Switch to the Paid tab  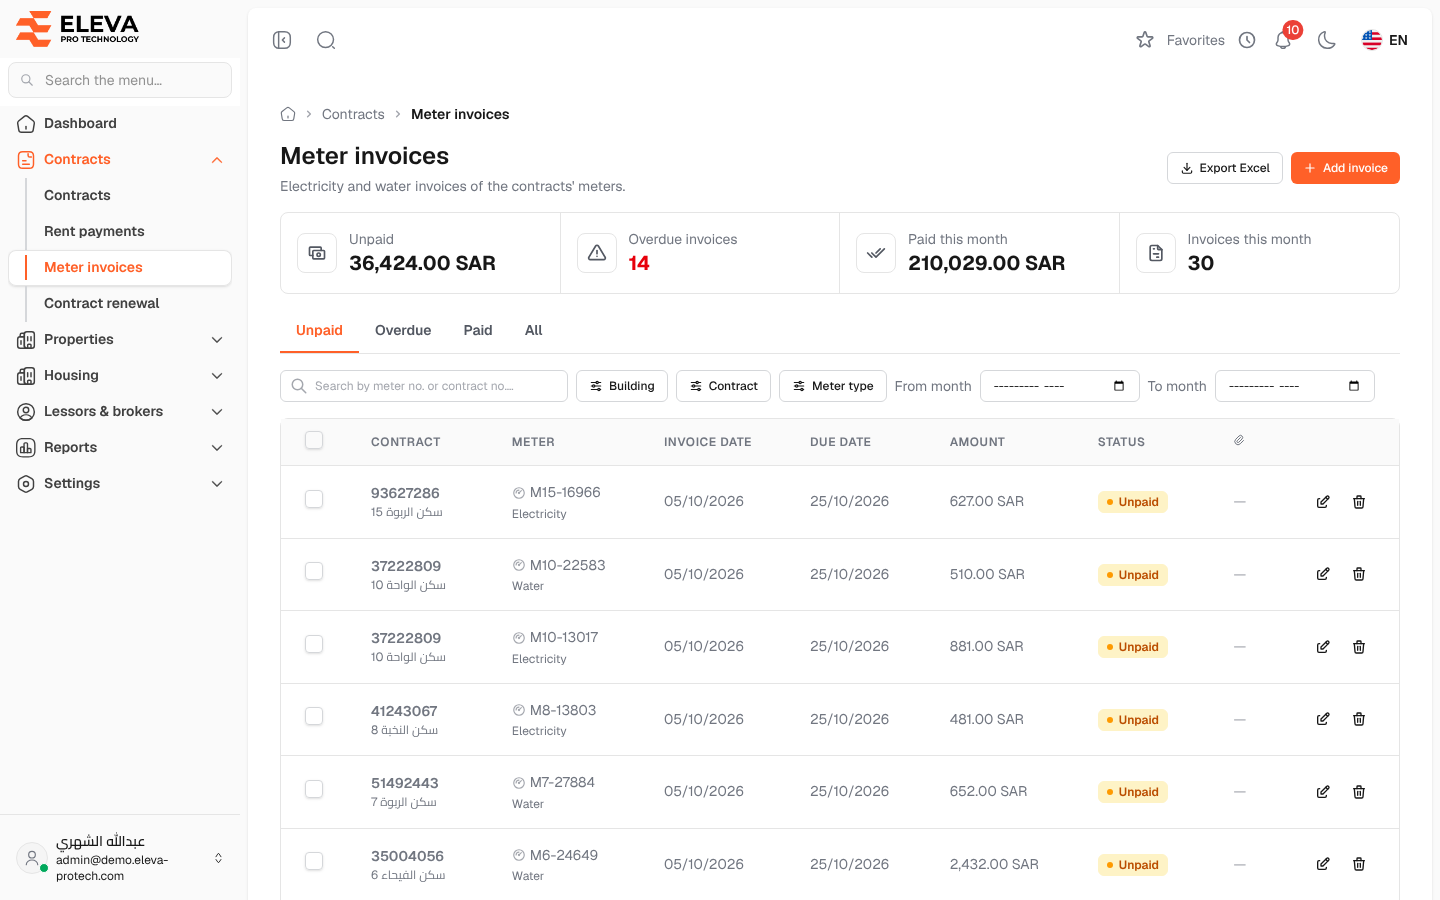(478, 330)
